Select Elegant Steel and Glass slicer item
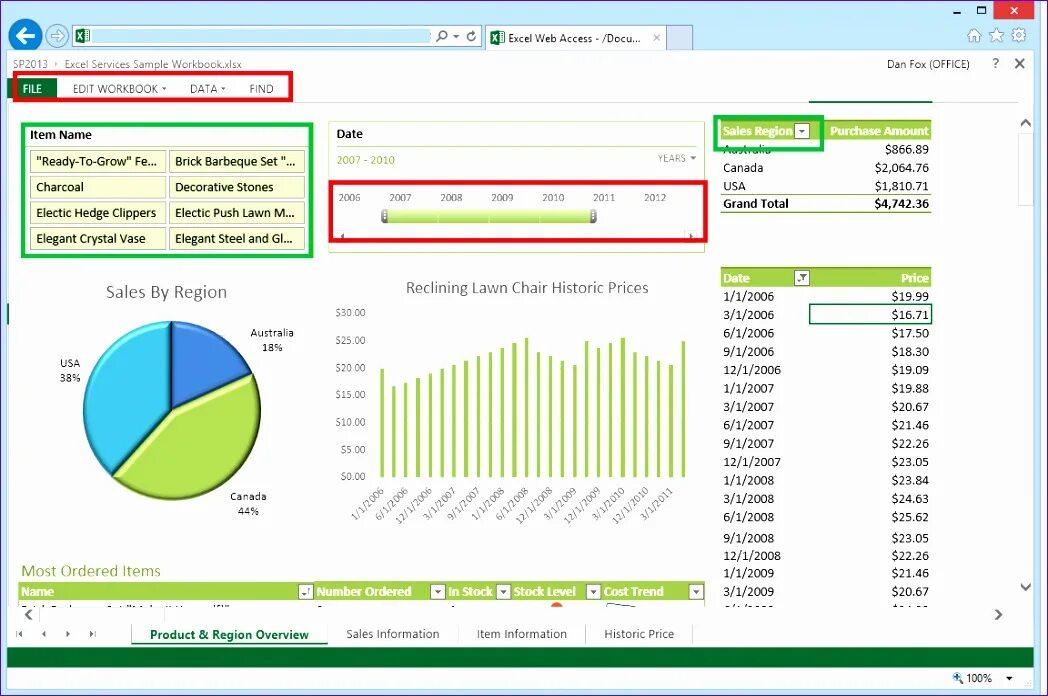 (237, 238)
